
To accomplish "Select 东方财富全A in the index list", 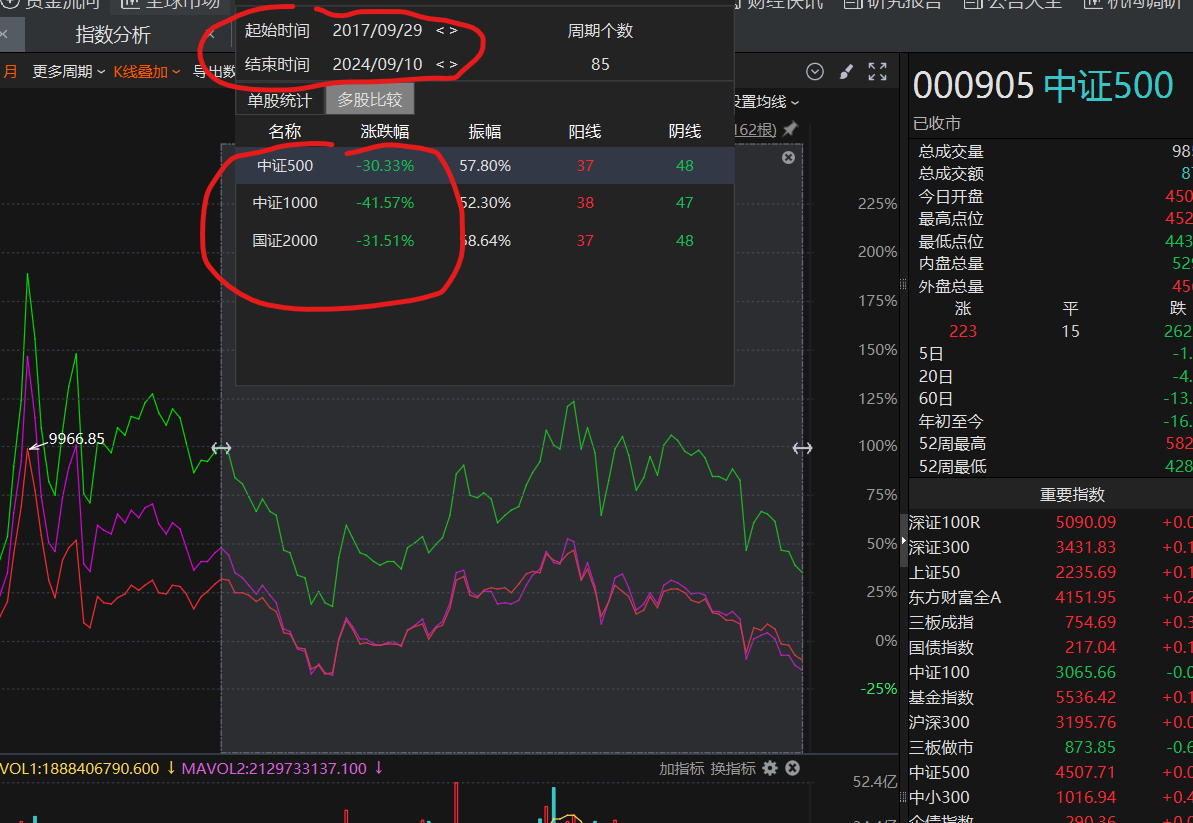I will (955, 597).
